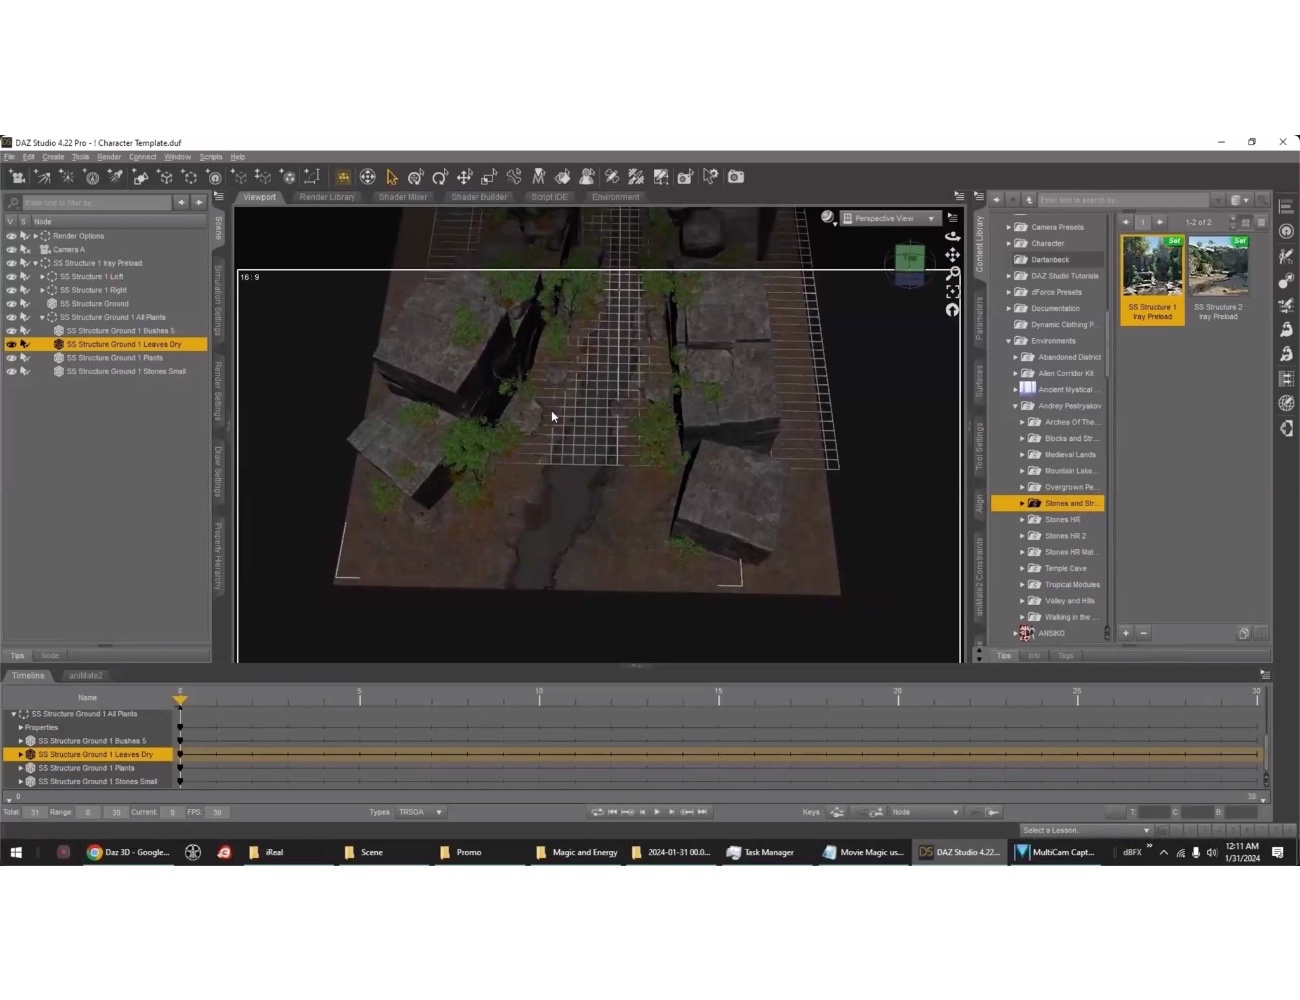Click the timeline Play button

click(x=657, y=812)
